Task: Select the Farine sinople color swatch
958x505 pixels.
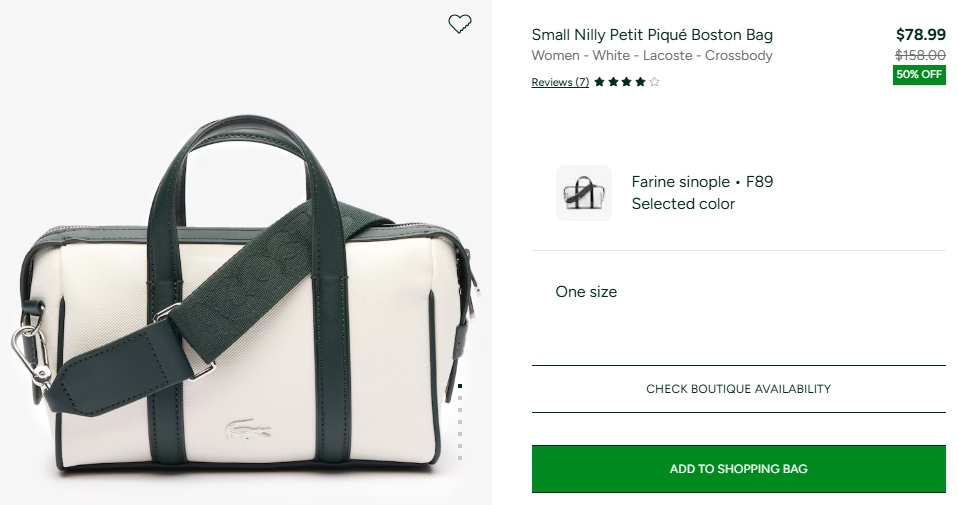Action: pyautogui.click(x=584, y=193)
